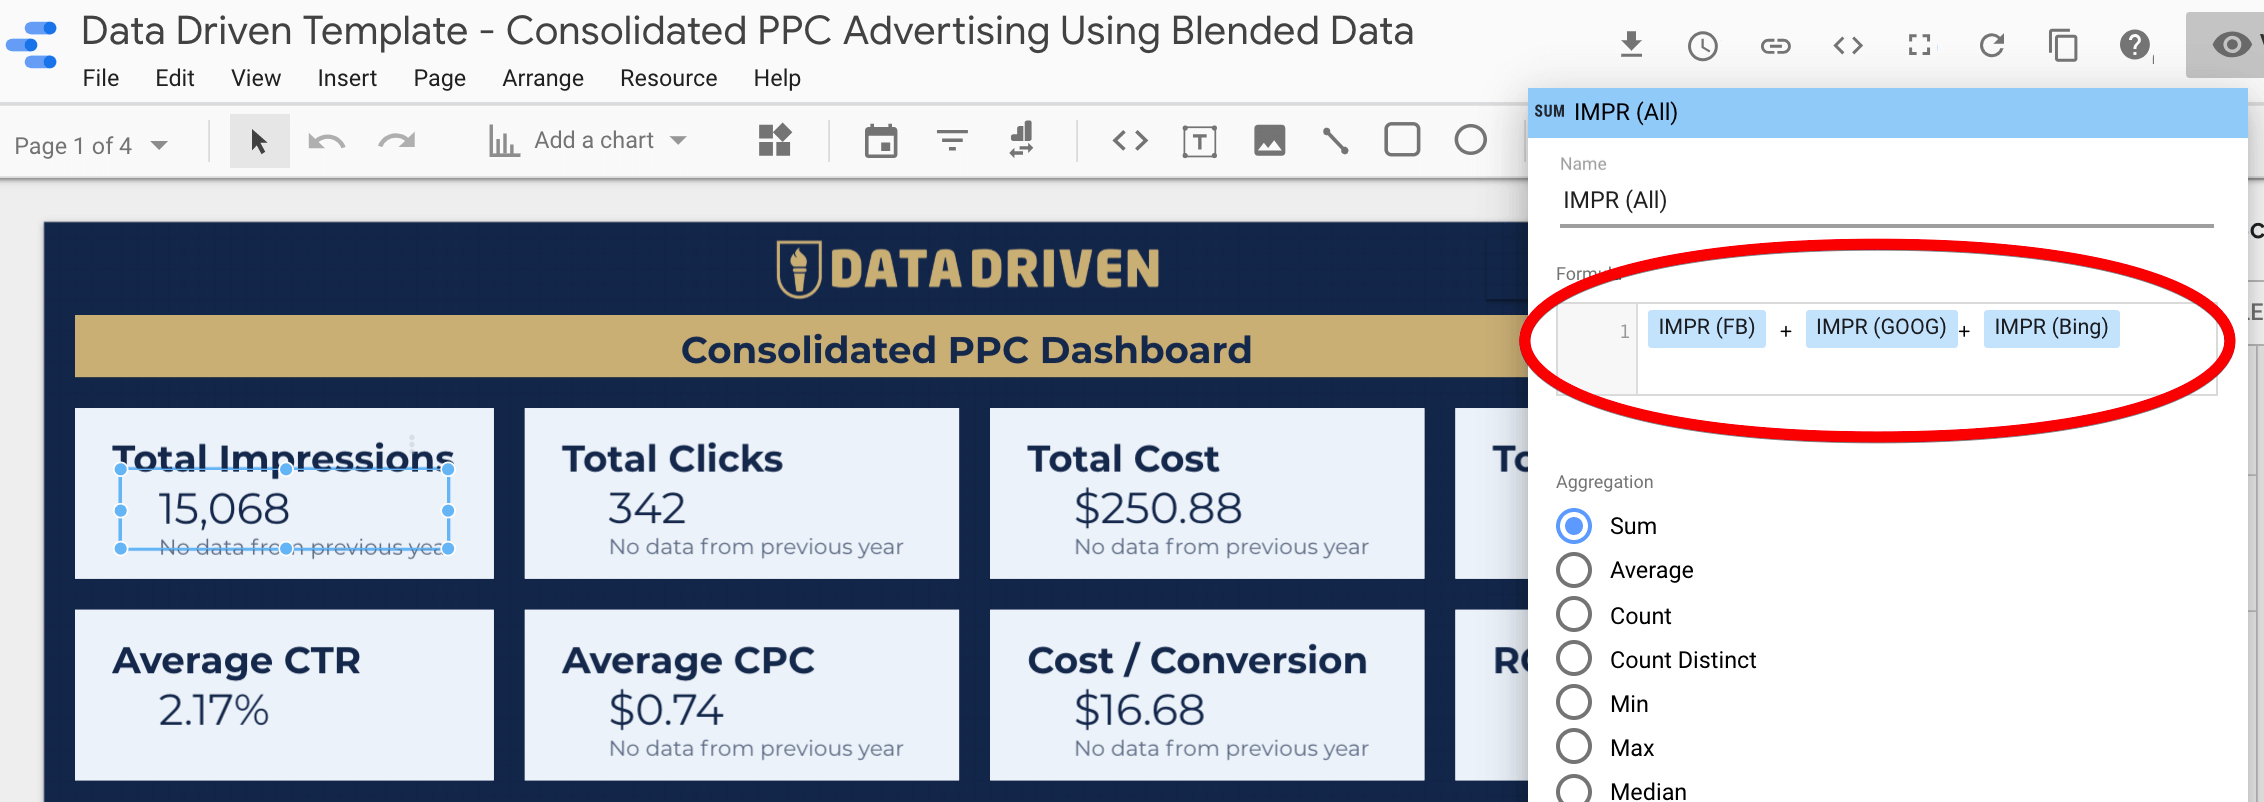Insert URL embed from toolbar
2264x802 pixels.
[1130, 141]
